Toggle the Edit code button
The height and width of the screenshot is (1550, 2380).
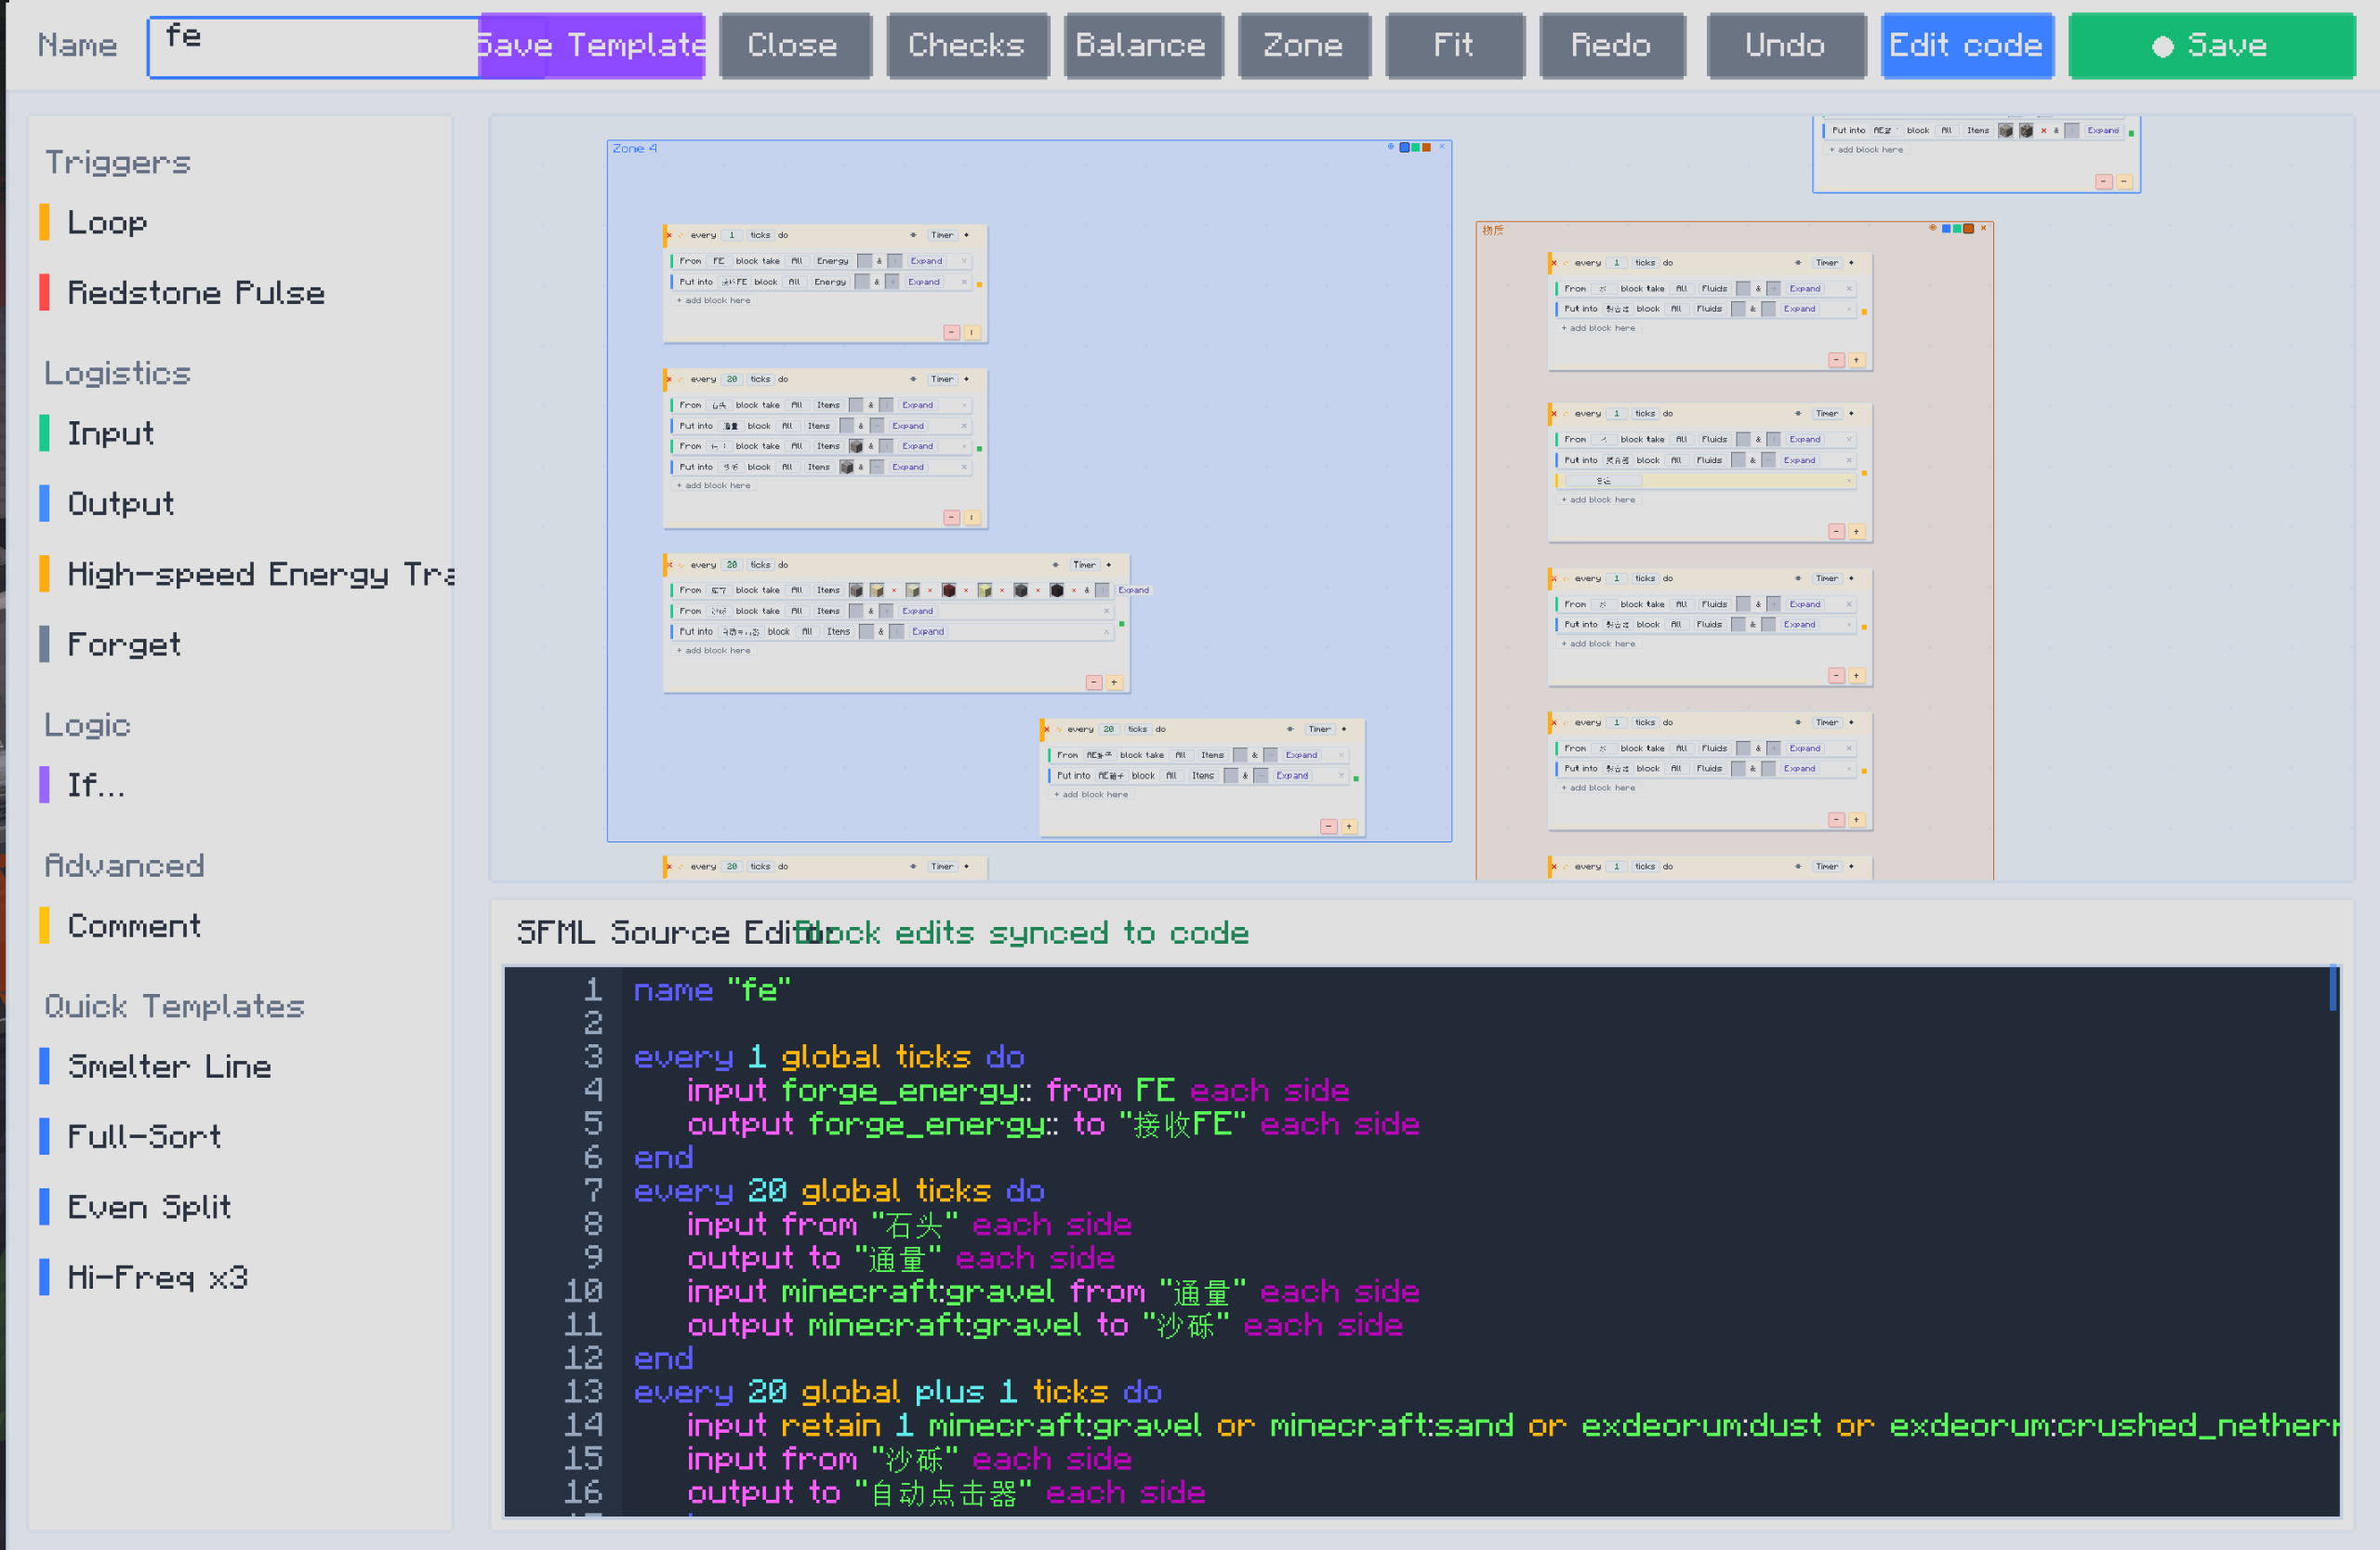(x=1966, y=45)
